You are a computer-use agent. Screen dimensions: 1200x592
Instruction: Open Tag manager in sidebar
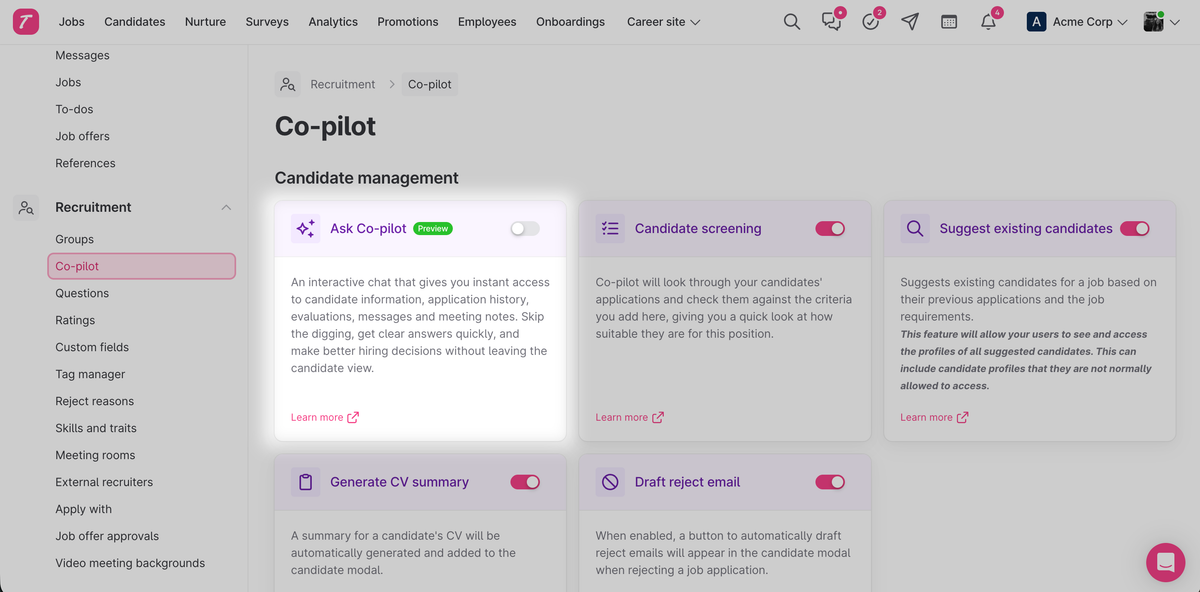click(x=90, y=374)
